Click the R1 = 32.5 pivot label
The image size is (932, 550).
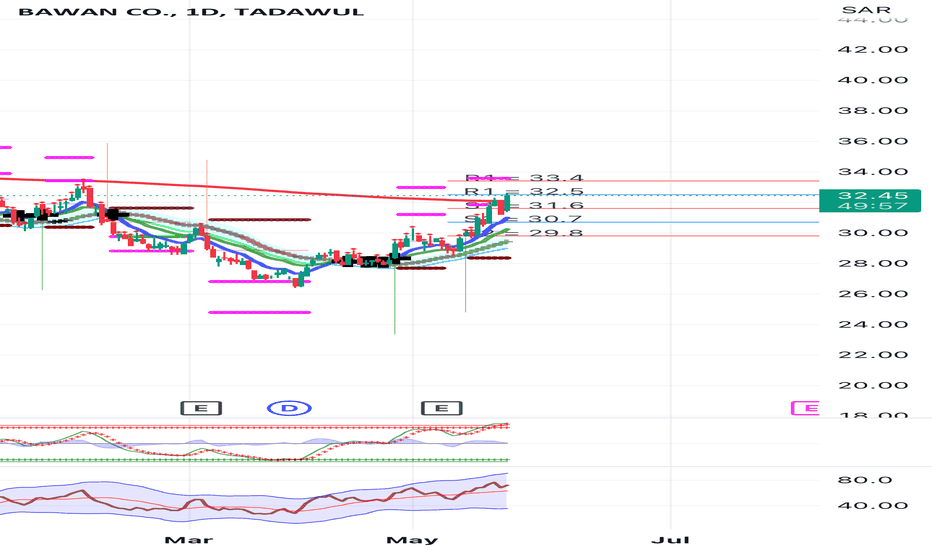[524, 191]
